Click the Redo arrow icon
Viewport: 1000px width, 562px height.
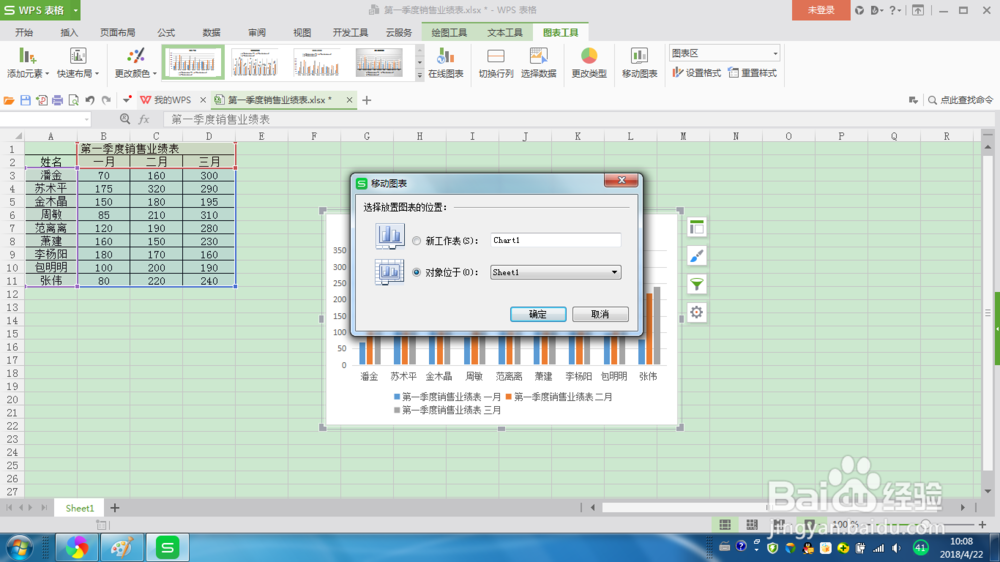click(x=107, y=100)
